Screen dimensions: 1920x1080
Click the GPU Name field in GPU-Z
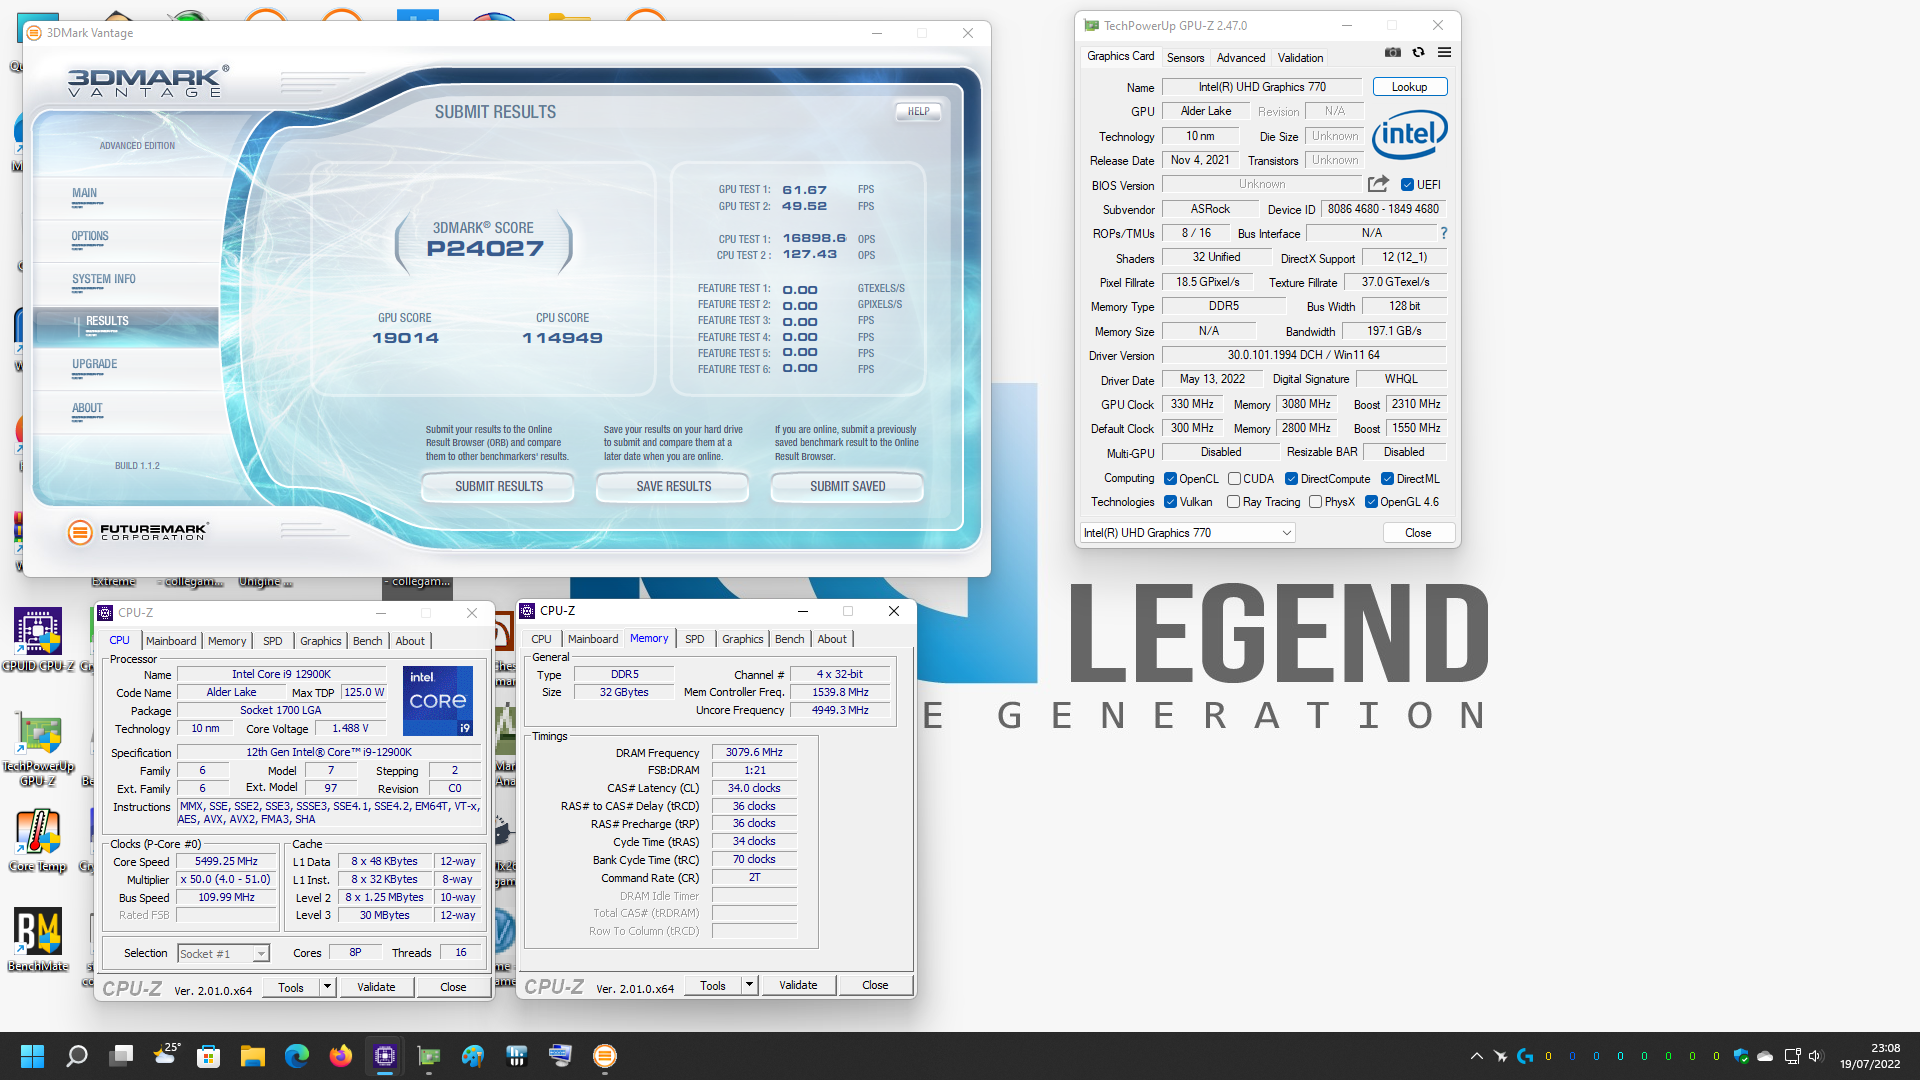tap(1262, 87)
